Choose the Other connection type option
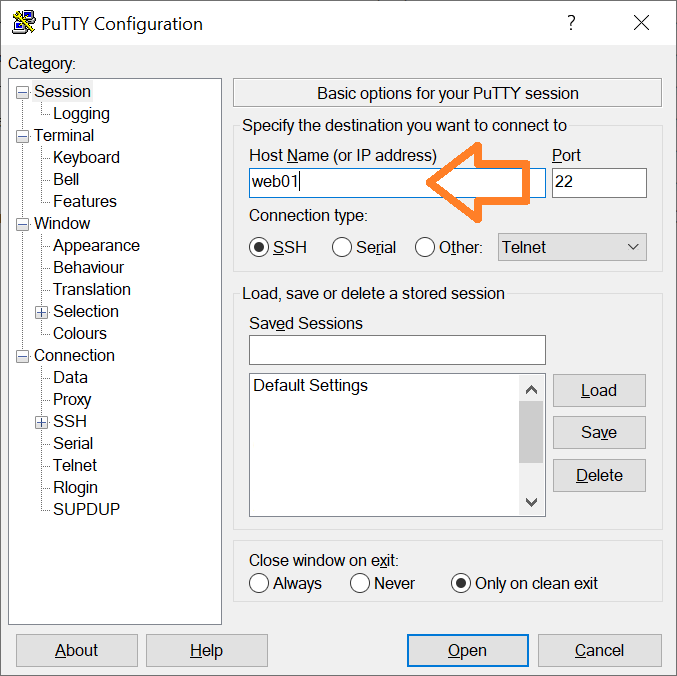677x676 pixels. (x=424, y=247)
